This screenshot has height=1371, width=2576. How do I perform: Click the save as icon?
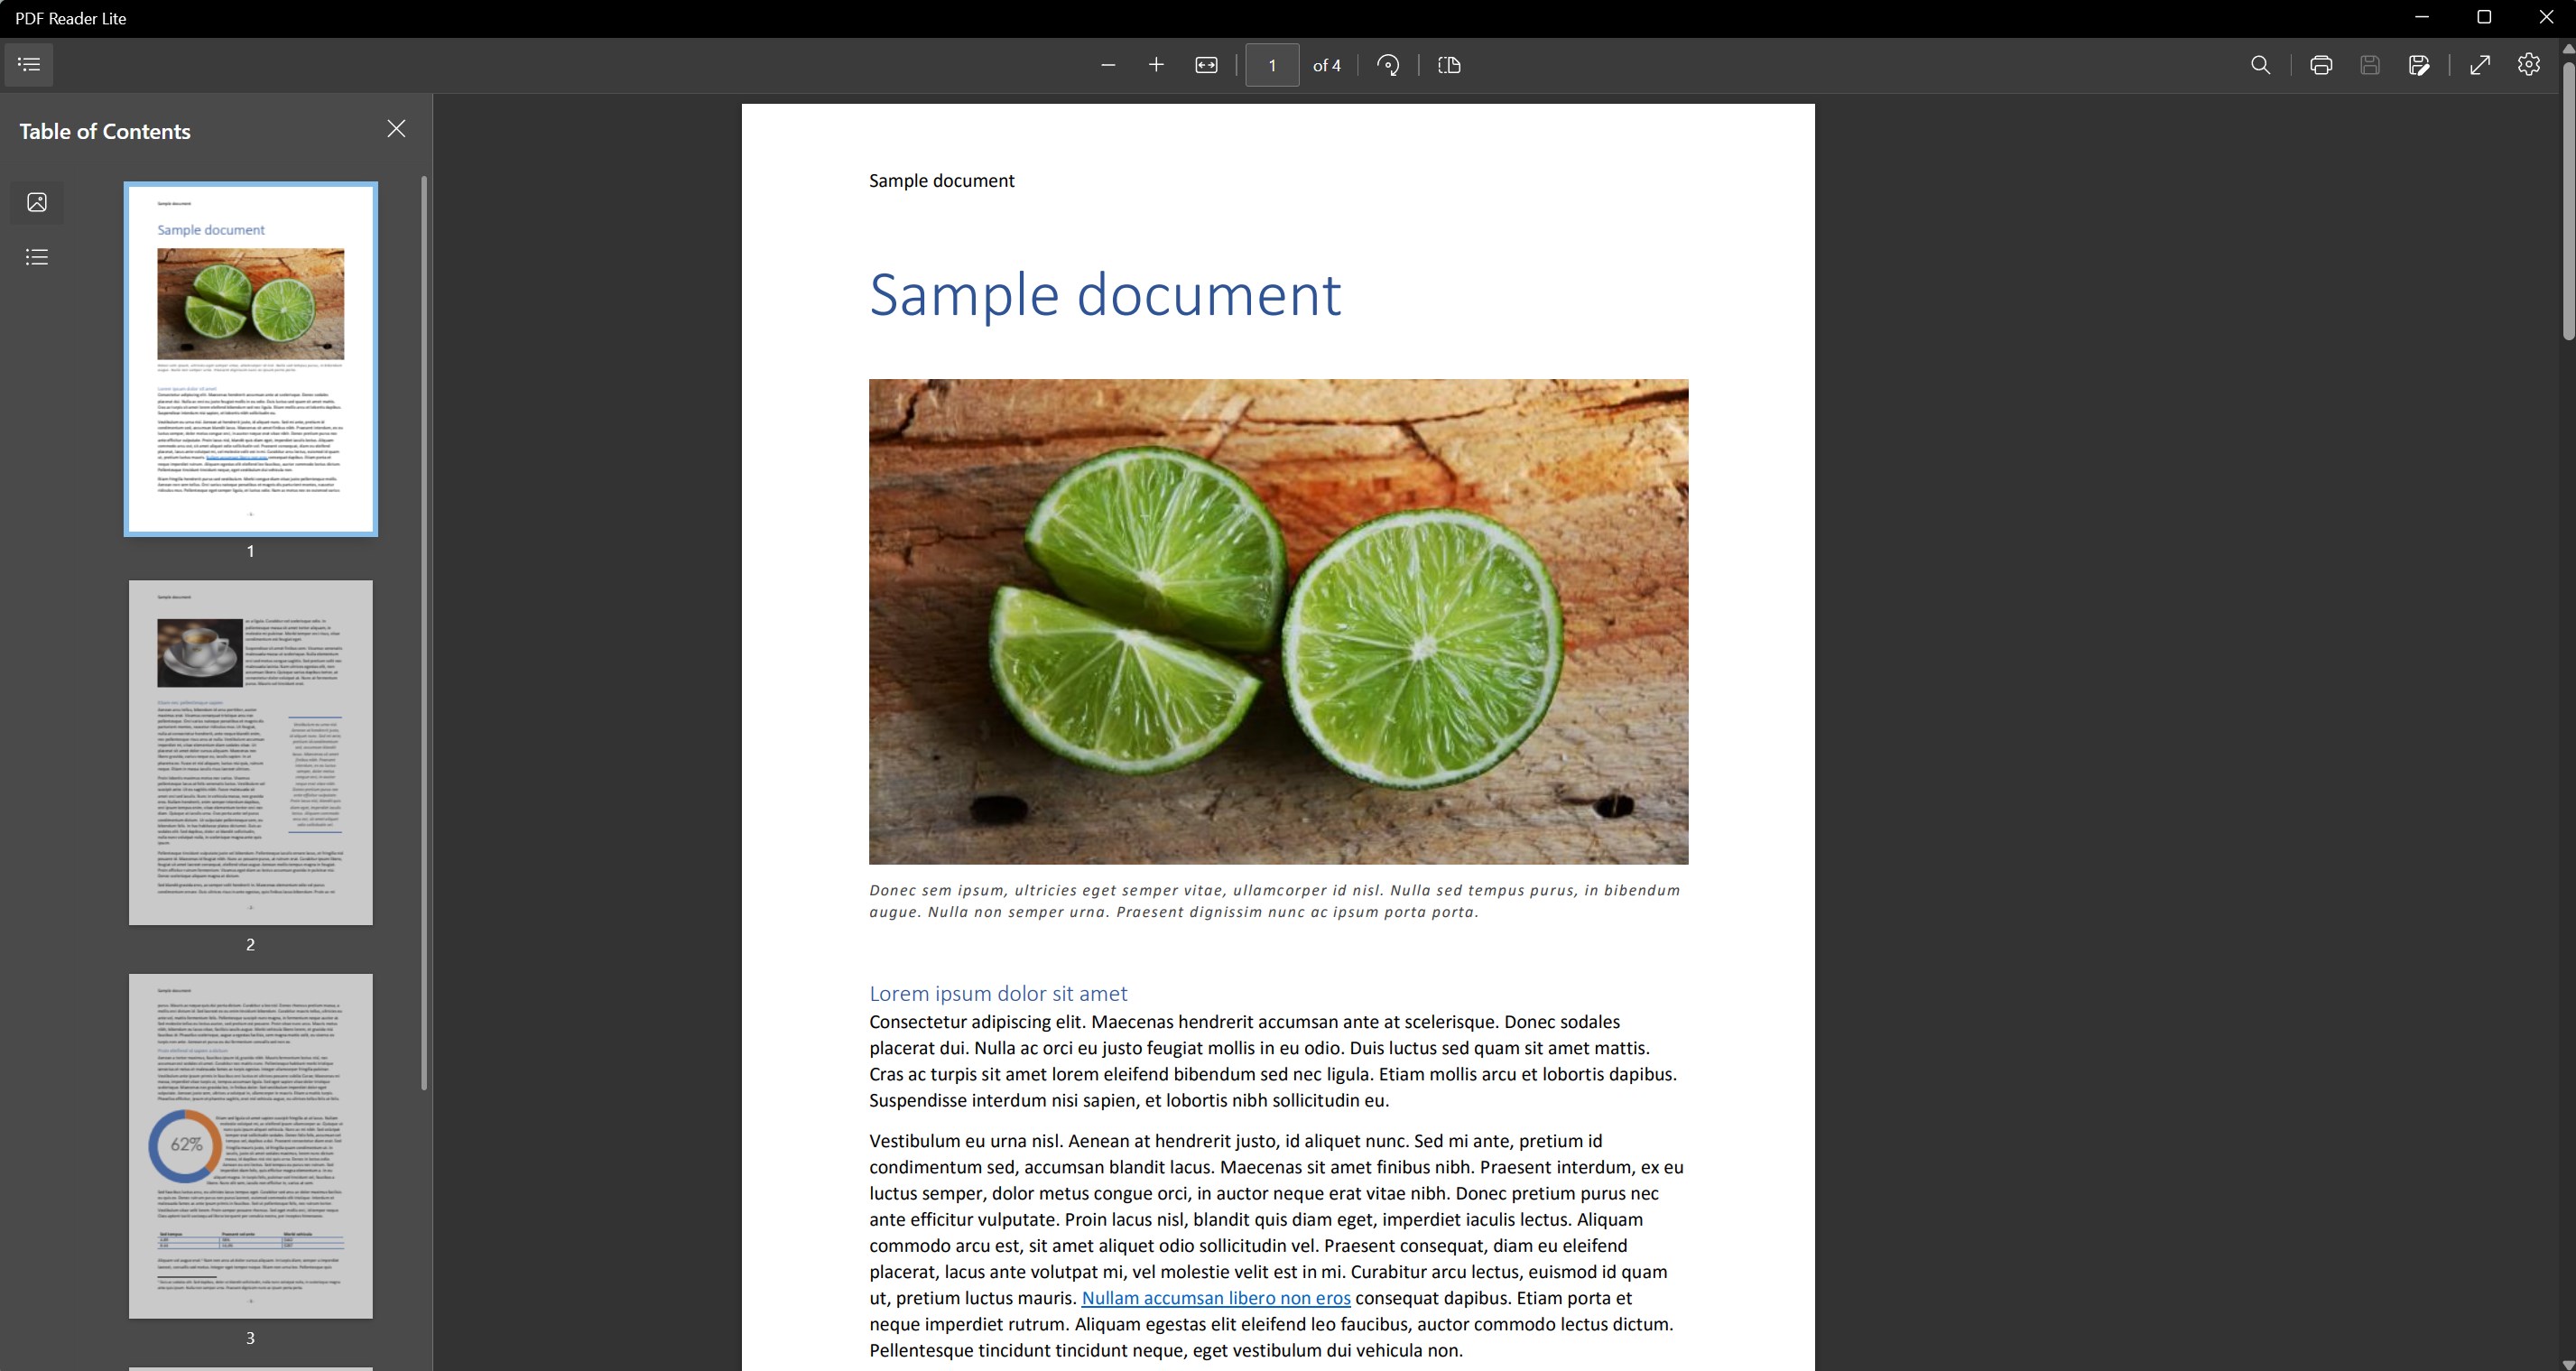point(2418,65)
